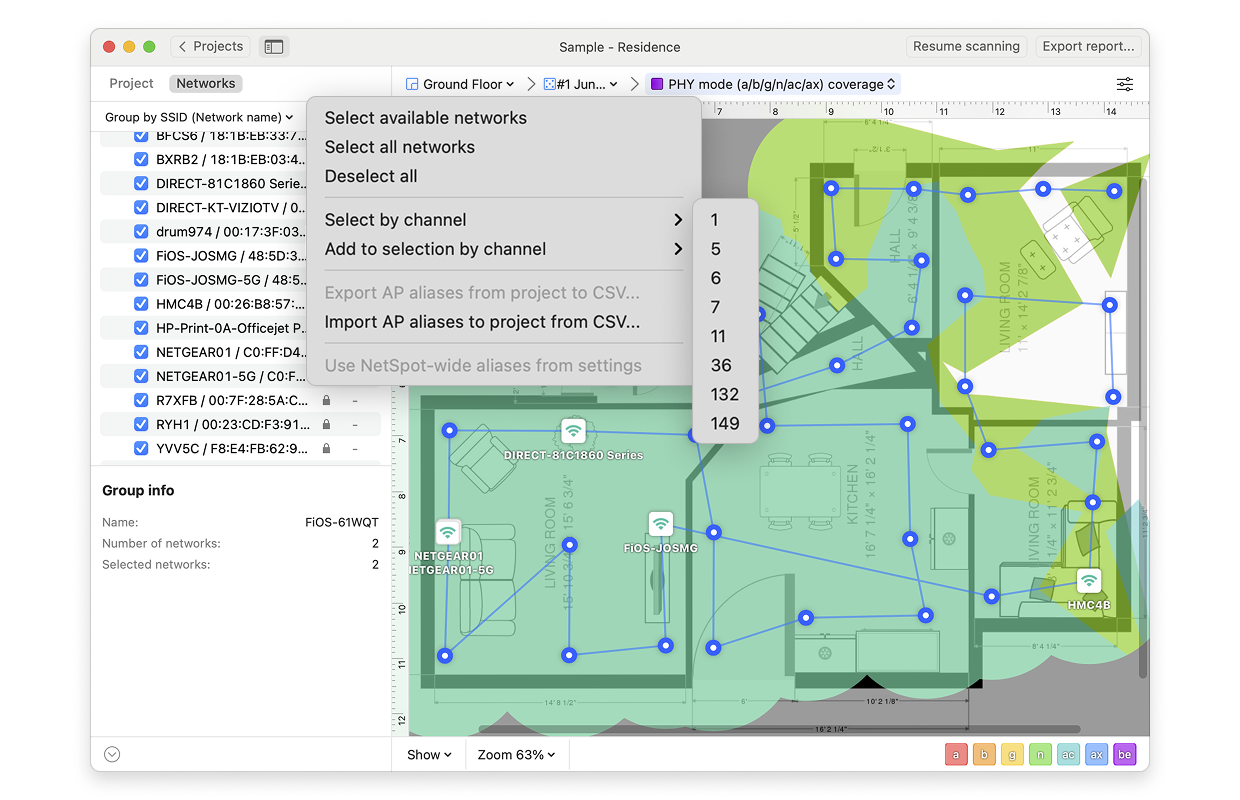Uncheck the BXRB2 network checkbox
Viewport: 1240px width, 800px height.
(x=141, y=159)
